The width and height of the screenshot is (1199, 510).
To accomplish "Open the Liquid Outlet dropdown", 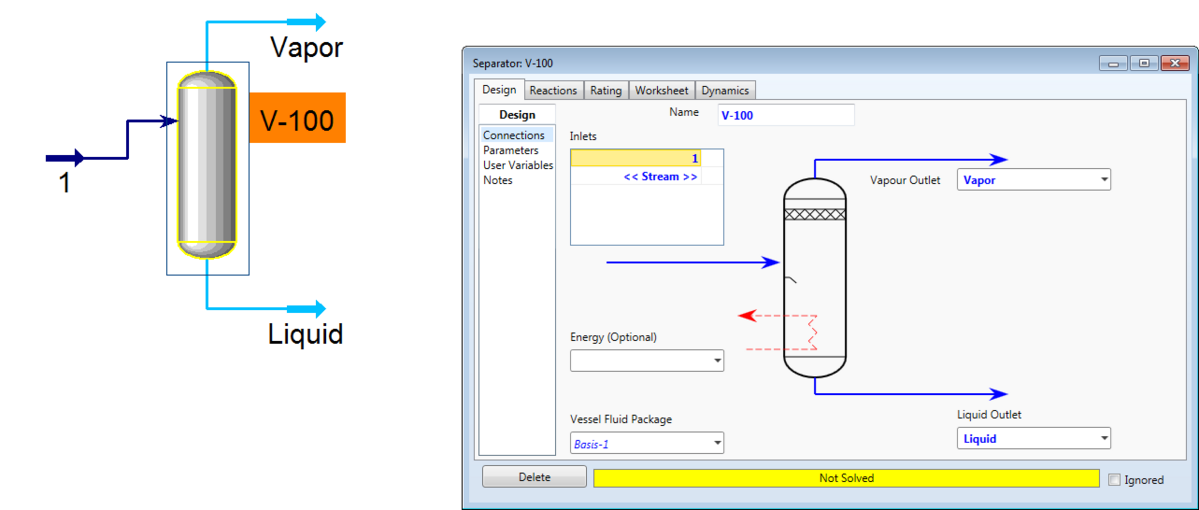I will pyautogui.click(x=1103, y=438).
